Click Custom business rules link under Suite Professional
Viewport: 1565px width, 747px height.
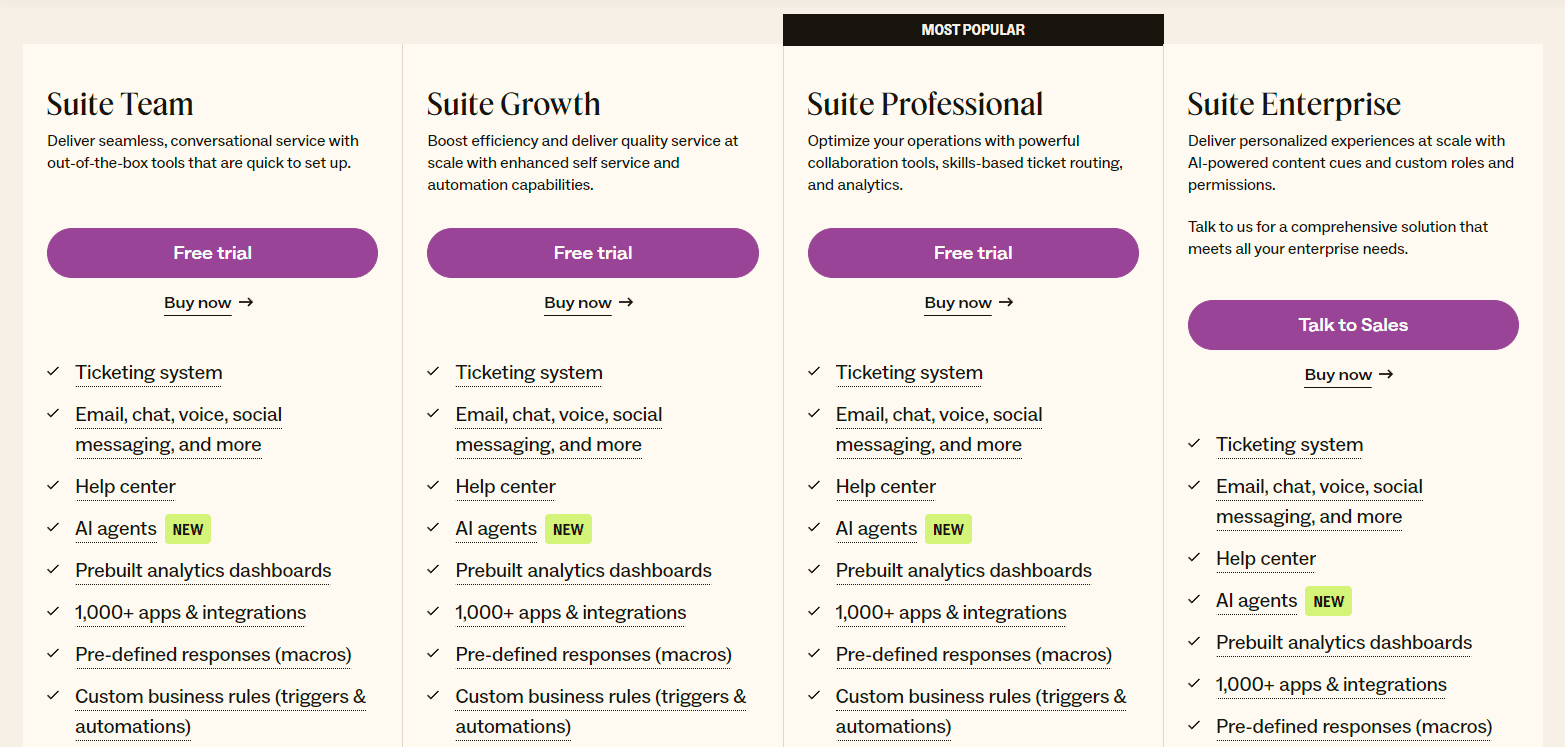tap(981, 696)
